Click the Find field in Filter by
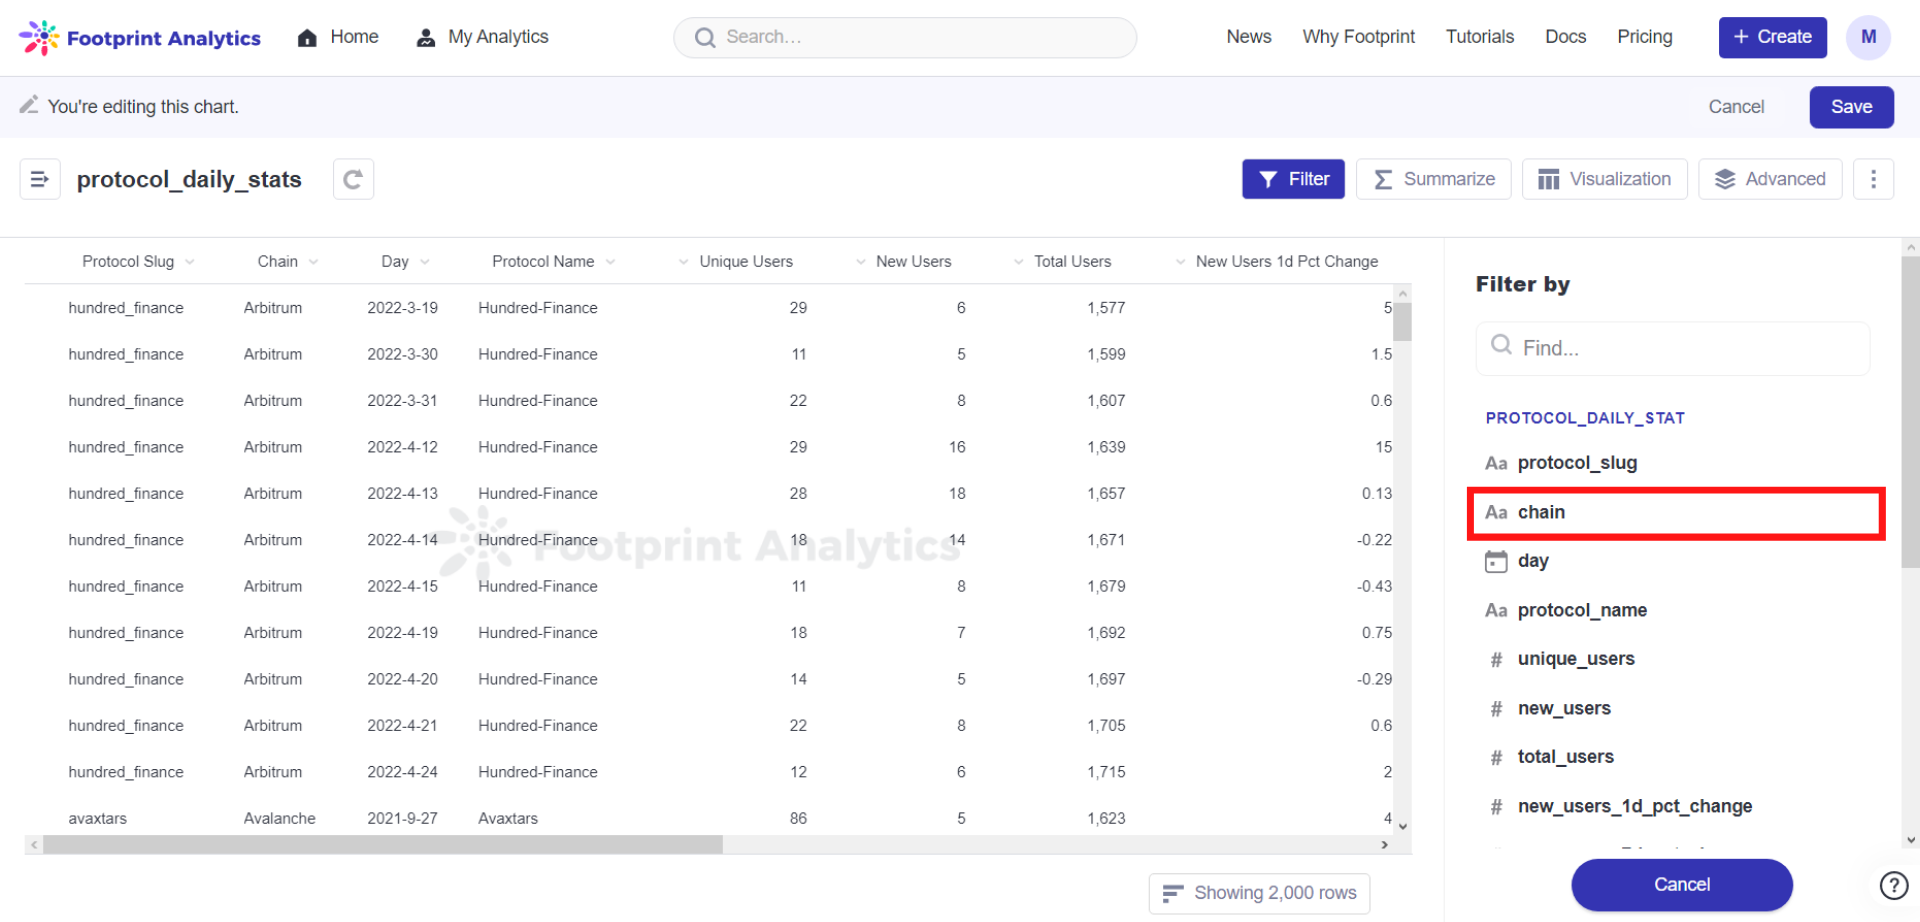 1672,348
